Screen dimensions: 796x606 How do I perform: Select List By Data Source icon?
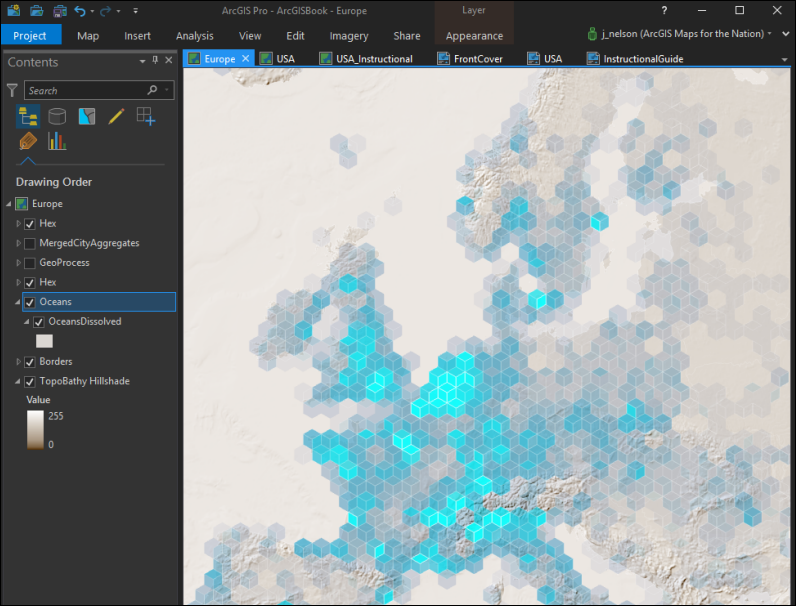coord(57,117)
